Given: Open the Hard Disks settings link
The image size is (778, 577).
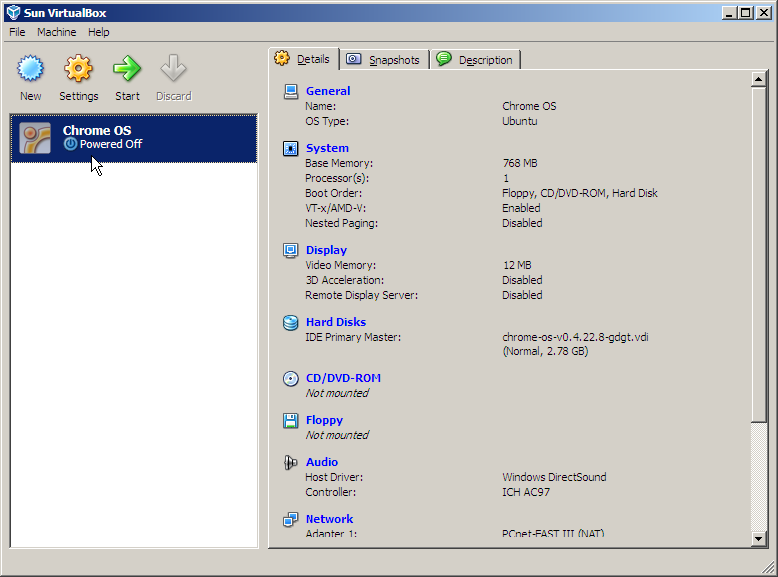Looking at the screenshot, I should click(x=336, y=322).
